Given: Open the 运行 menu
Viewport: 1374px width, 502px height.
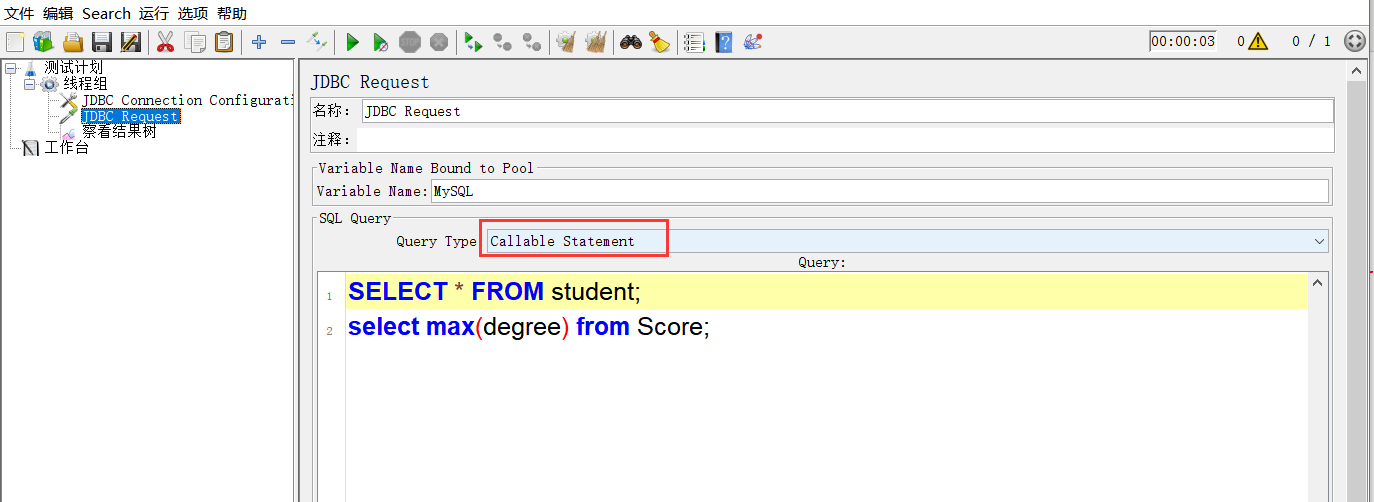Looking at the screenshot, I should coord(154,13).
